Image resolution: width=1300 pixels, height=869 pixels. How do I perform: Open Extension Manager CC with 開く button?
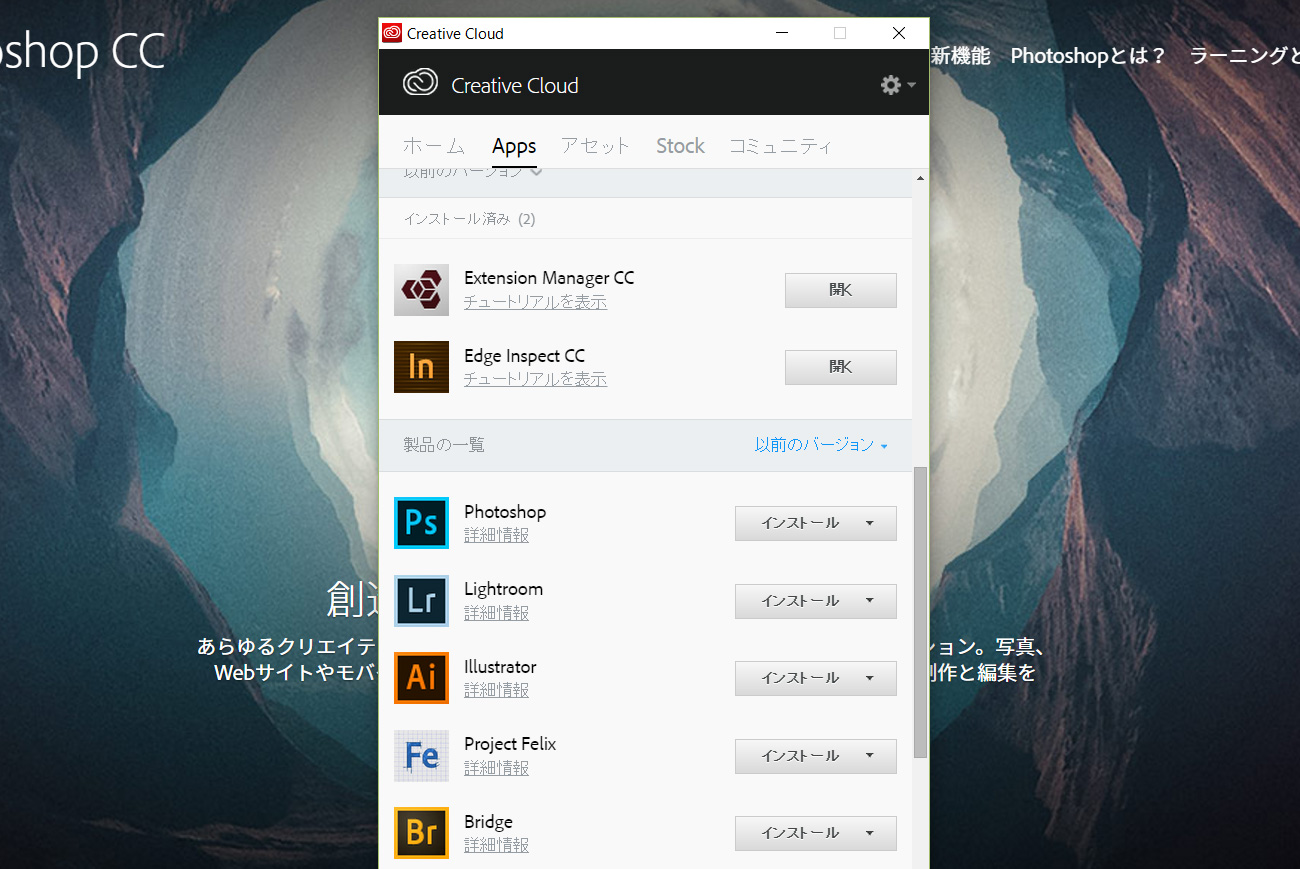(x=840, y=290)
